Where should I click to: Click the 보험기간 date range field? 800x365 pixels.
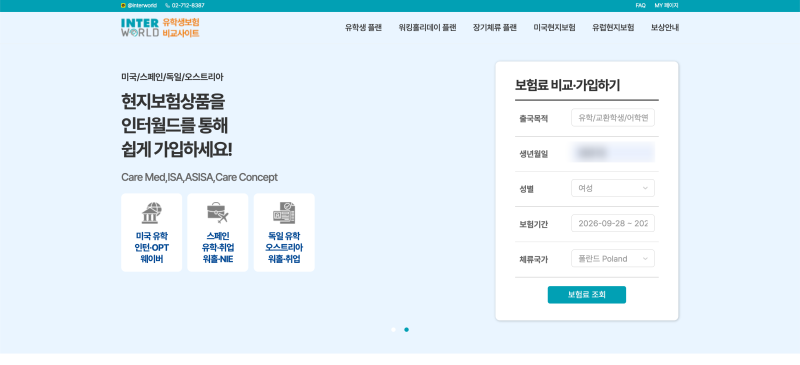[x=613, y=223]
